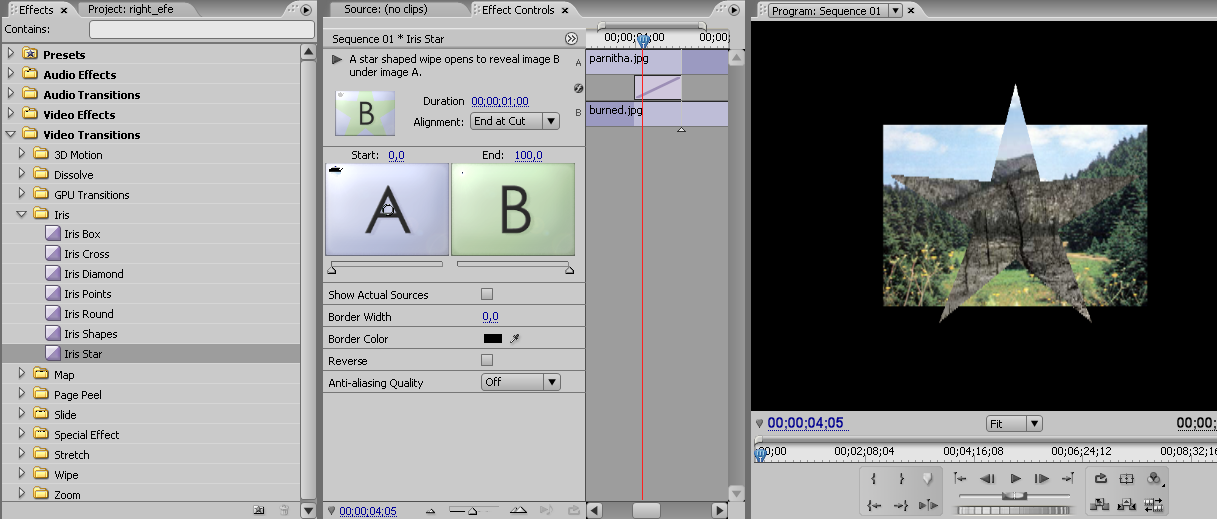1217x519 pixels.
Task: Click the Iris Points transition icon
Action: [53, 294]
